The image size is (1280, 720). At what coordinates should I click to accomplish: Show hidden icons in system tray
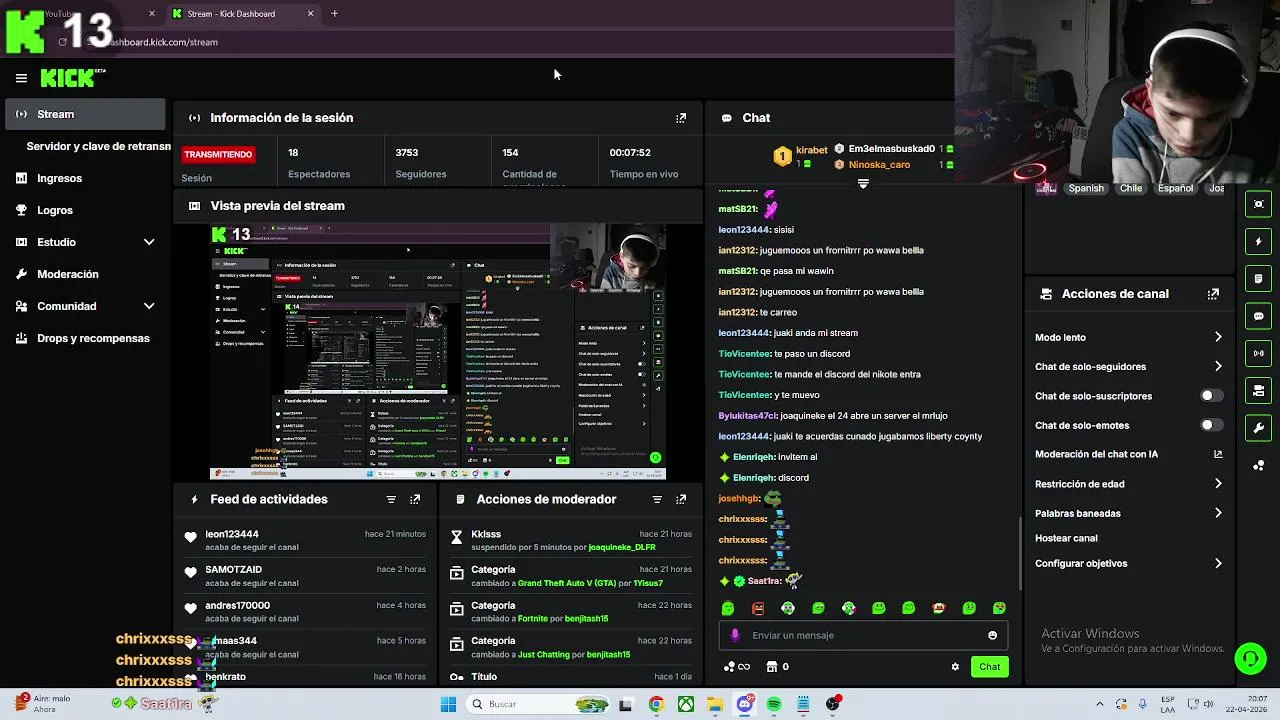point(1100,704)
